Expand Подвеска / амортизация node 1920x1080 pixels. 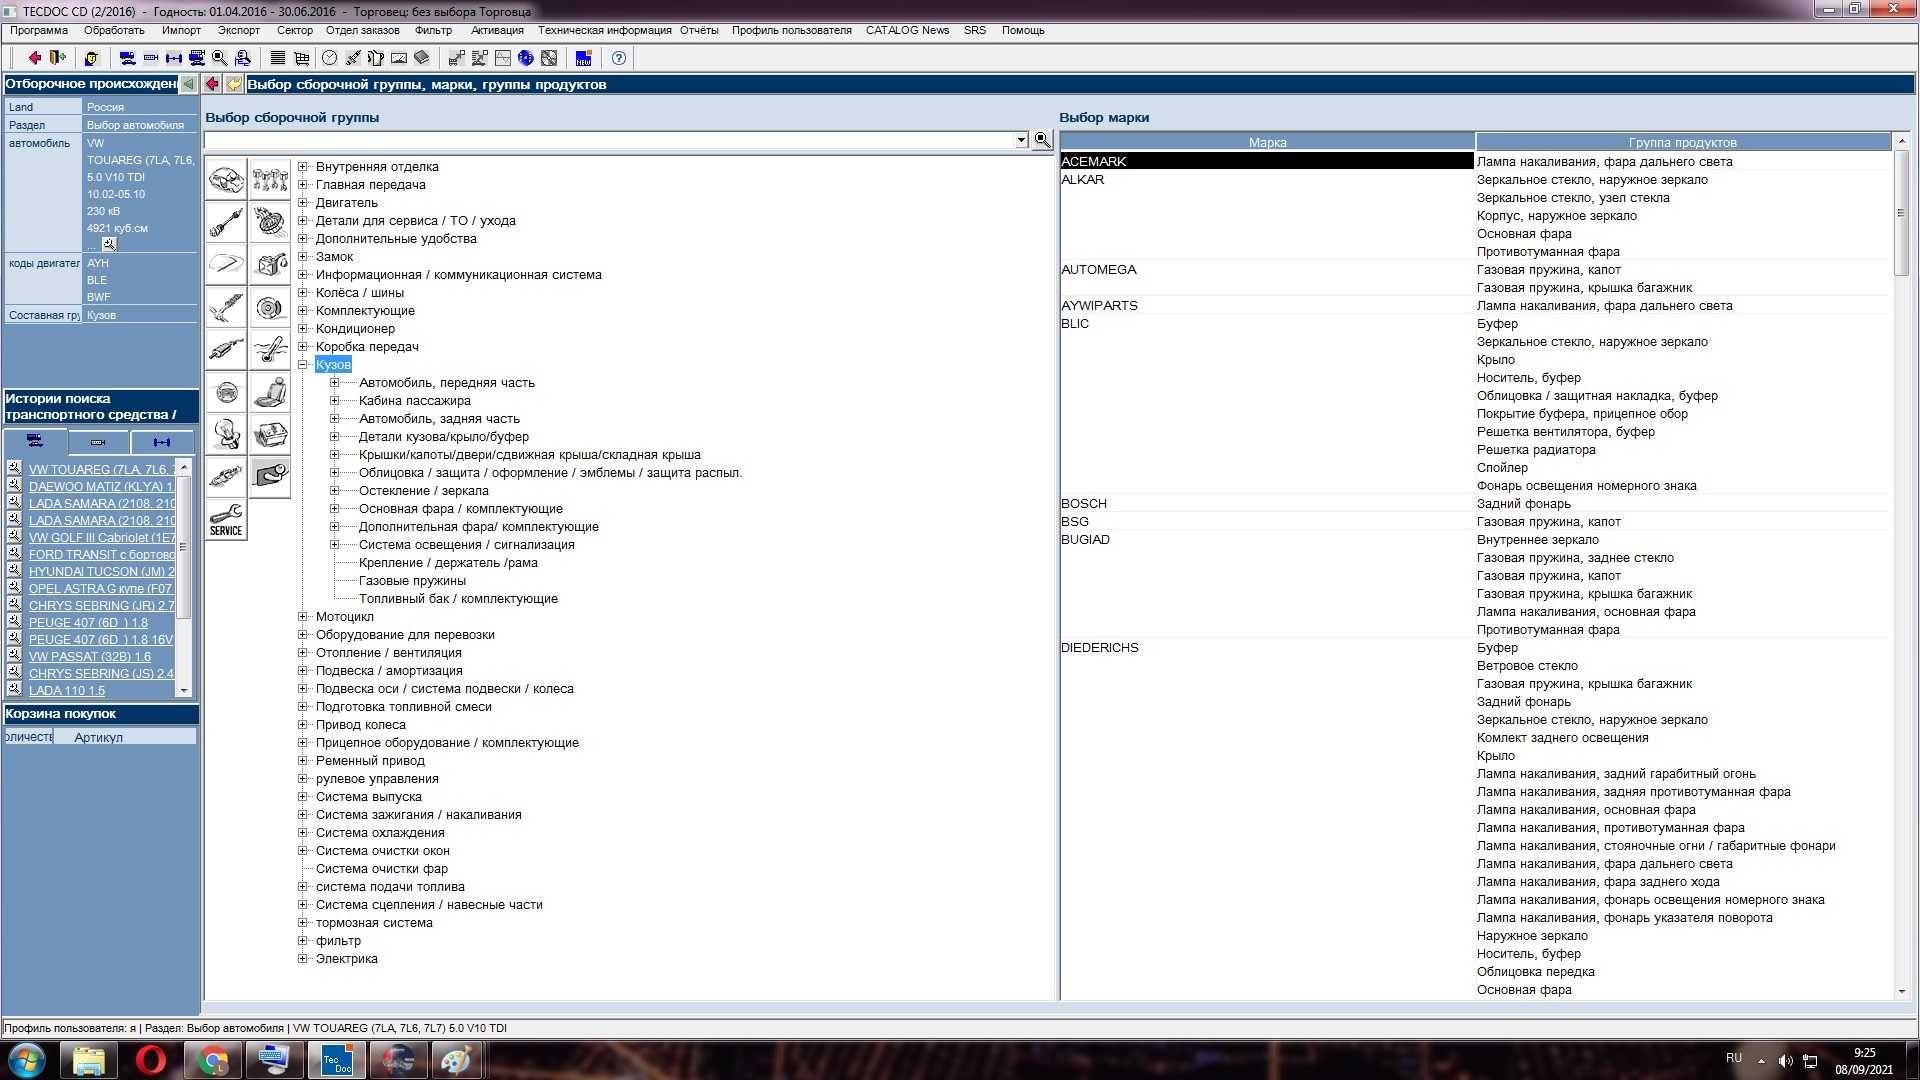pos(302,671)
